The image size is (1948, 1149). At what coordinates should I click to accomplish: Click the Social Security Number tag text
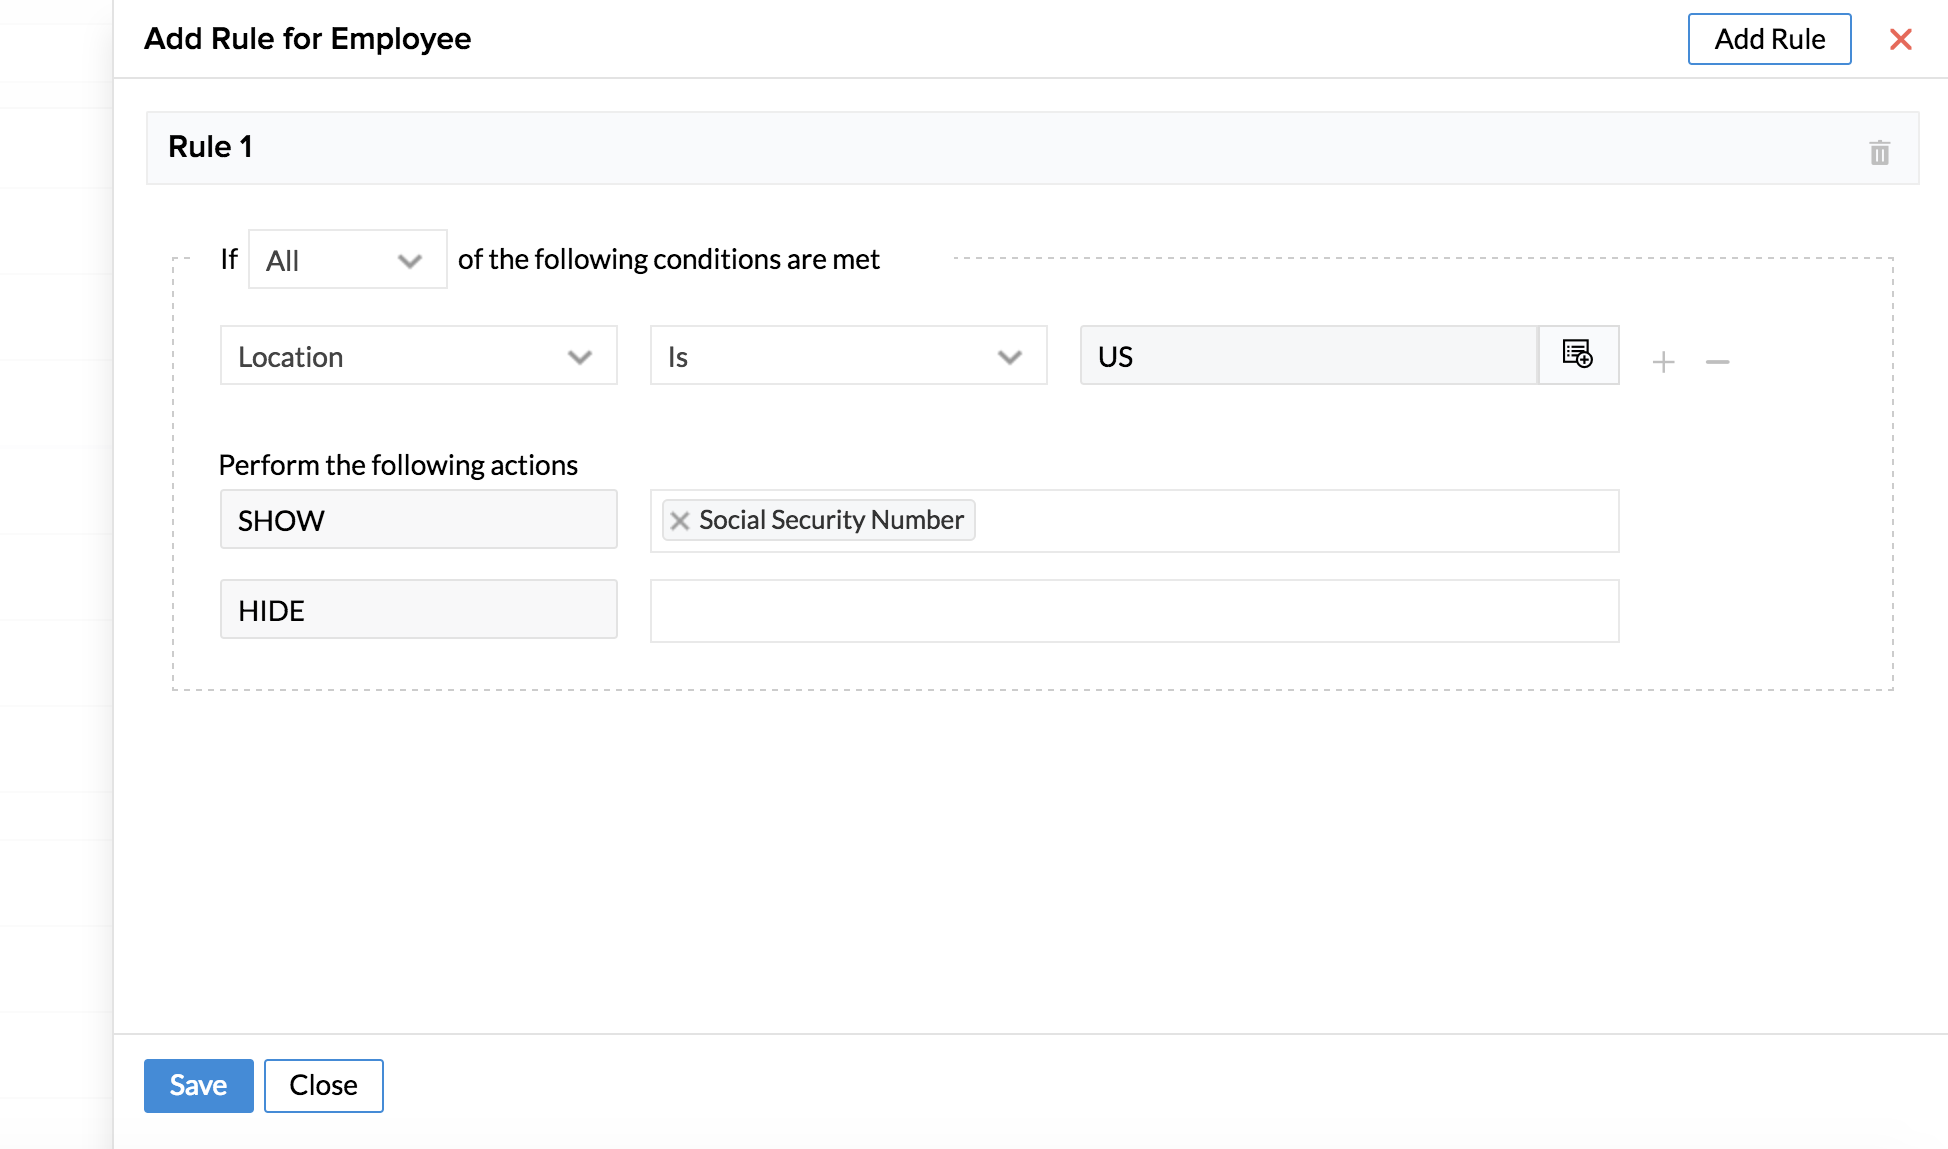point(830,520)
